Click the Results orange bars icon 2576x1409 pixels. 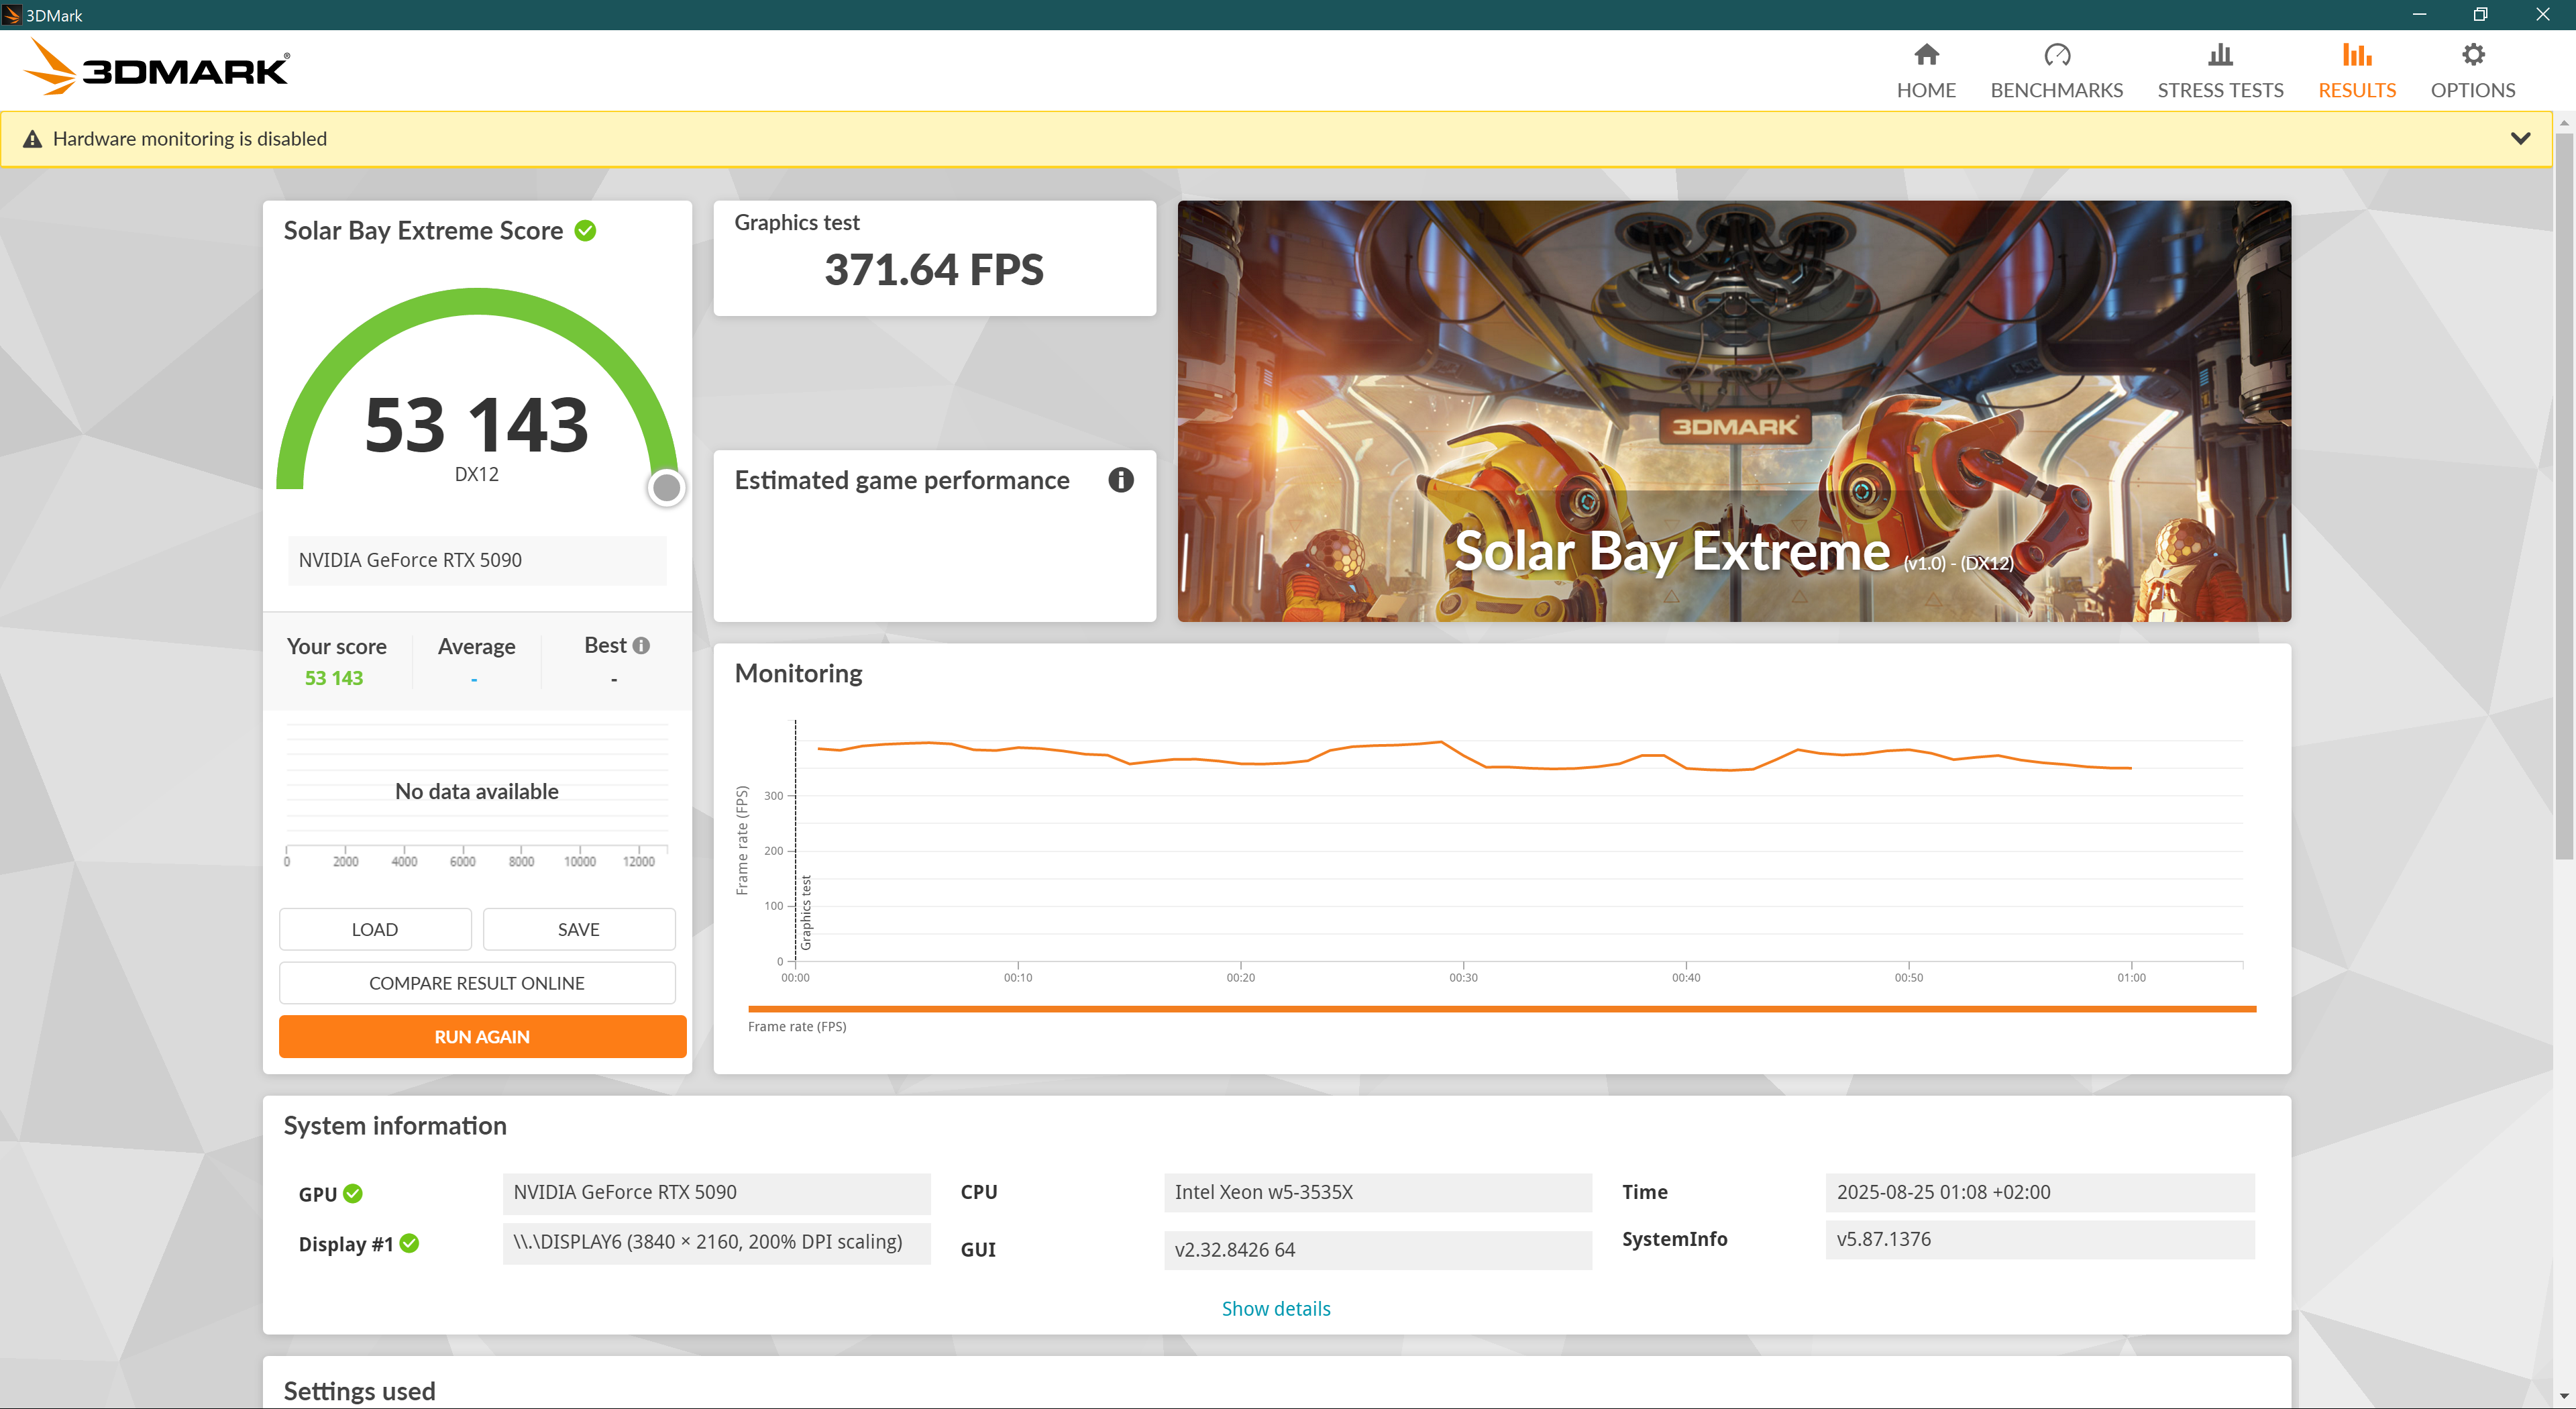2356,54
